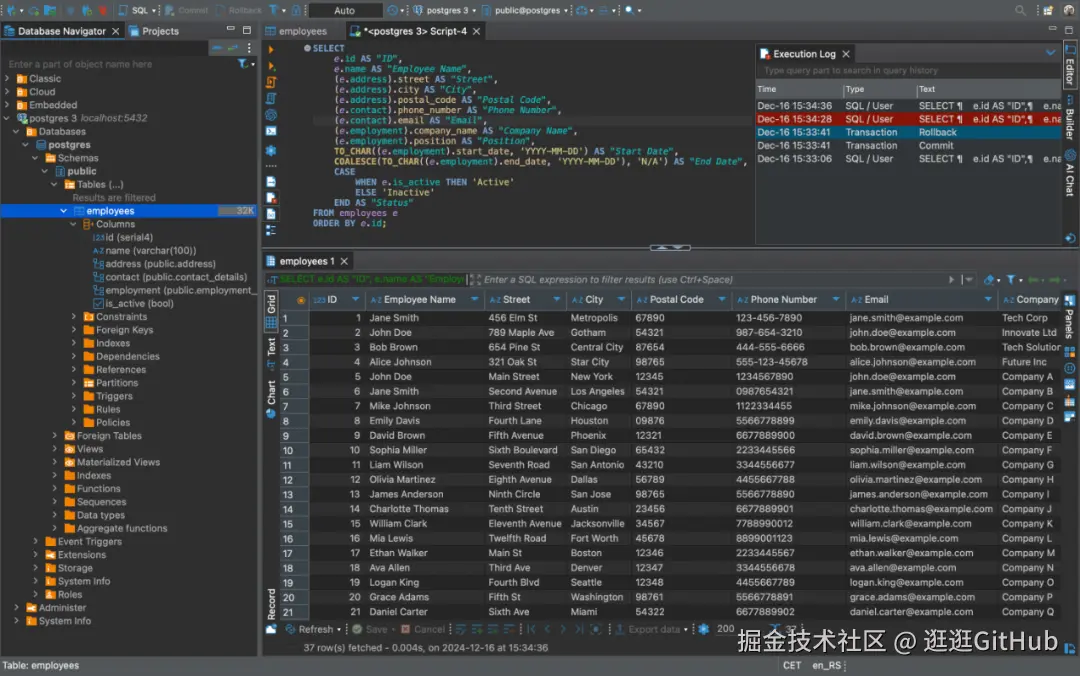Open the Auto transaction mode dropdown
Image resolution: width=1080 pixels, height=676 pixels.
[x=344, y=10]
